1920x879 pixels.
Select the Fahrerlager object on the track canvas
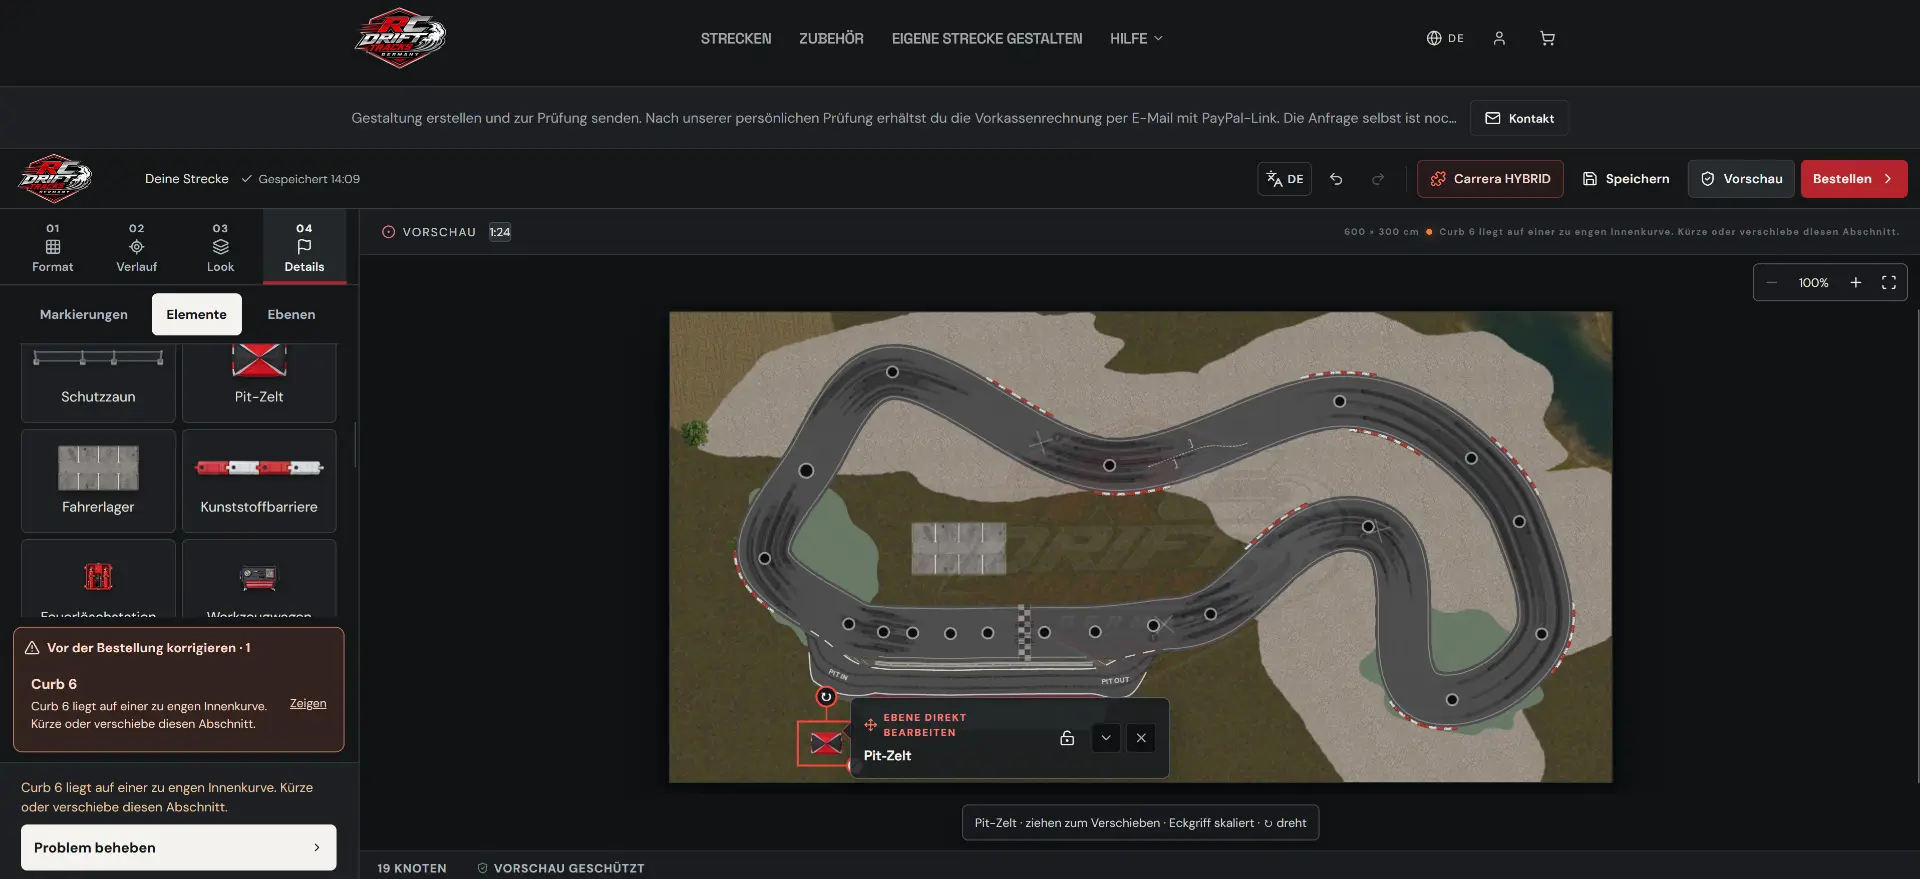point(959,549)
